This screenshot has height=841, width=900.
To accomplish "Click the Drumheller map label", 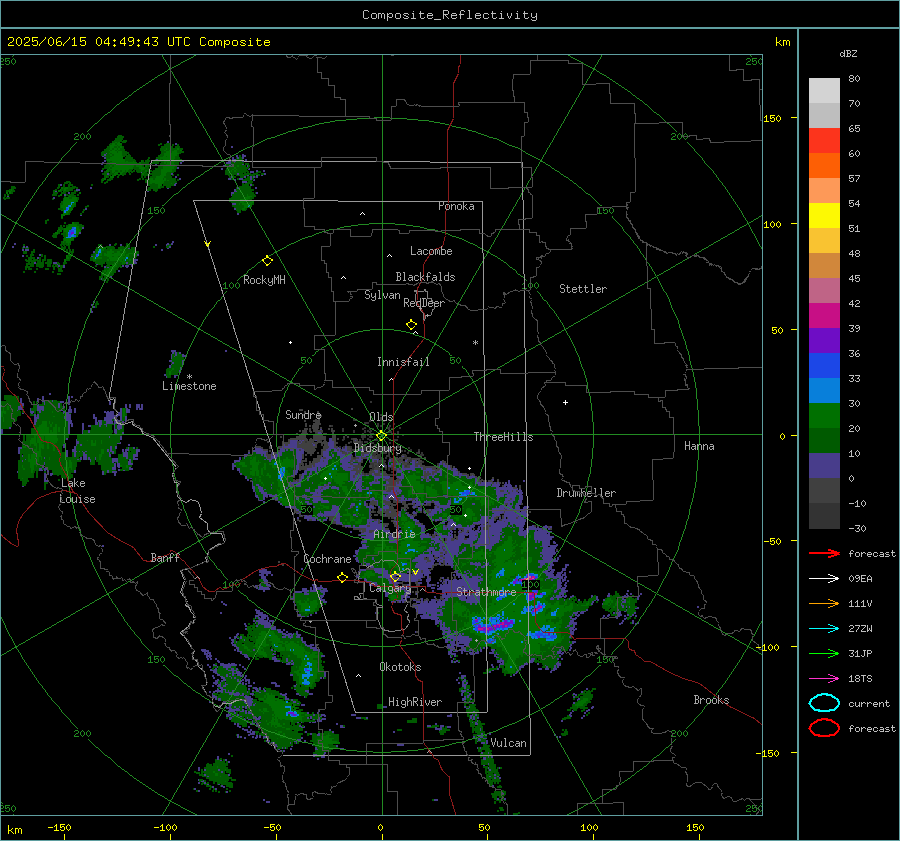I will pos(586,493).
